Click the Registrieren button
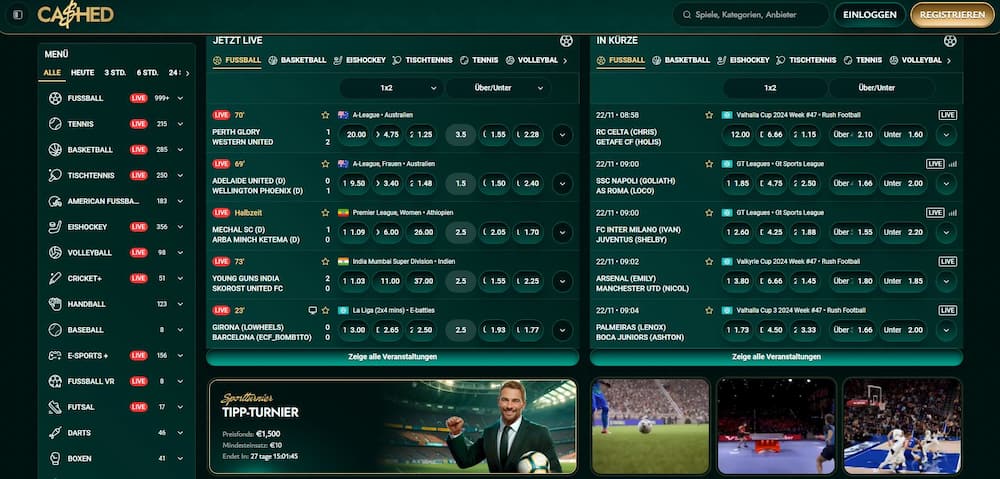This screenshot has width=1000, height=479. pos(952,15)
